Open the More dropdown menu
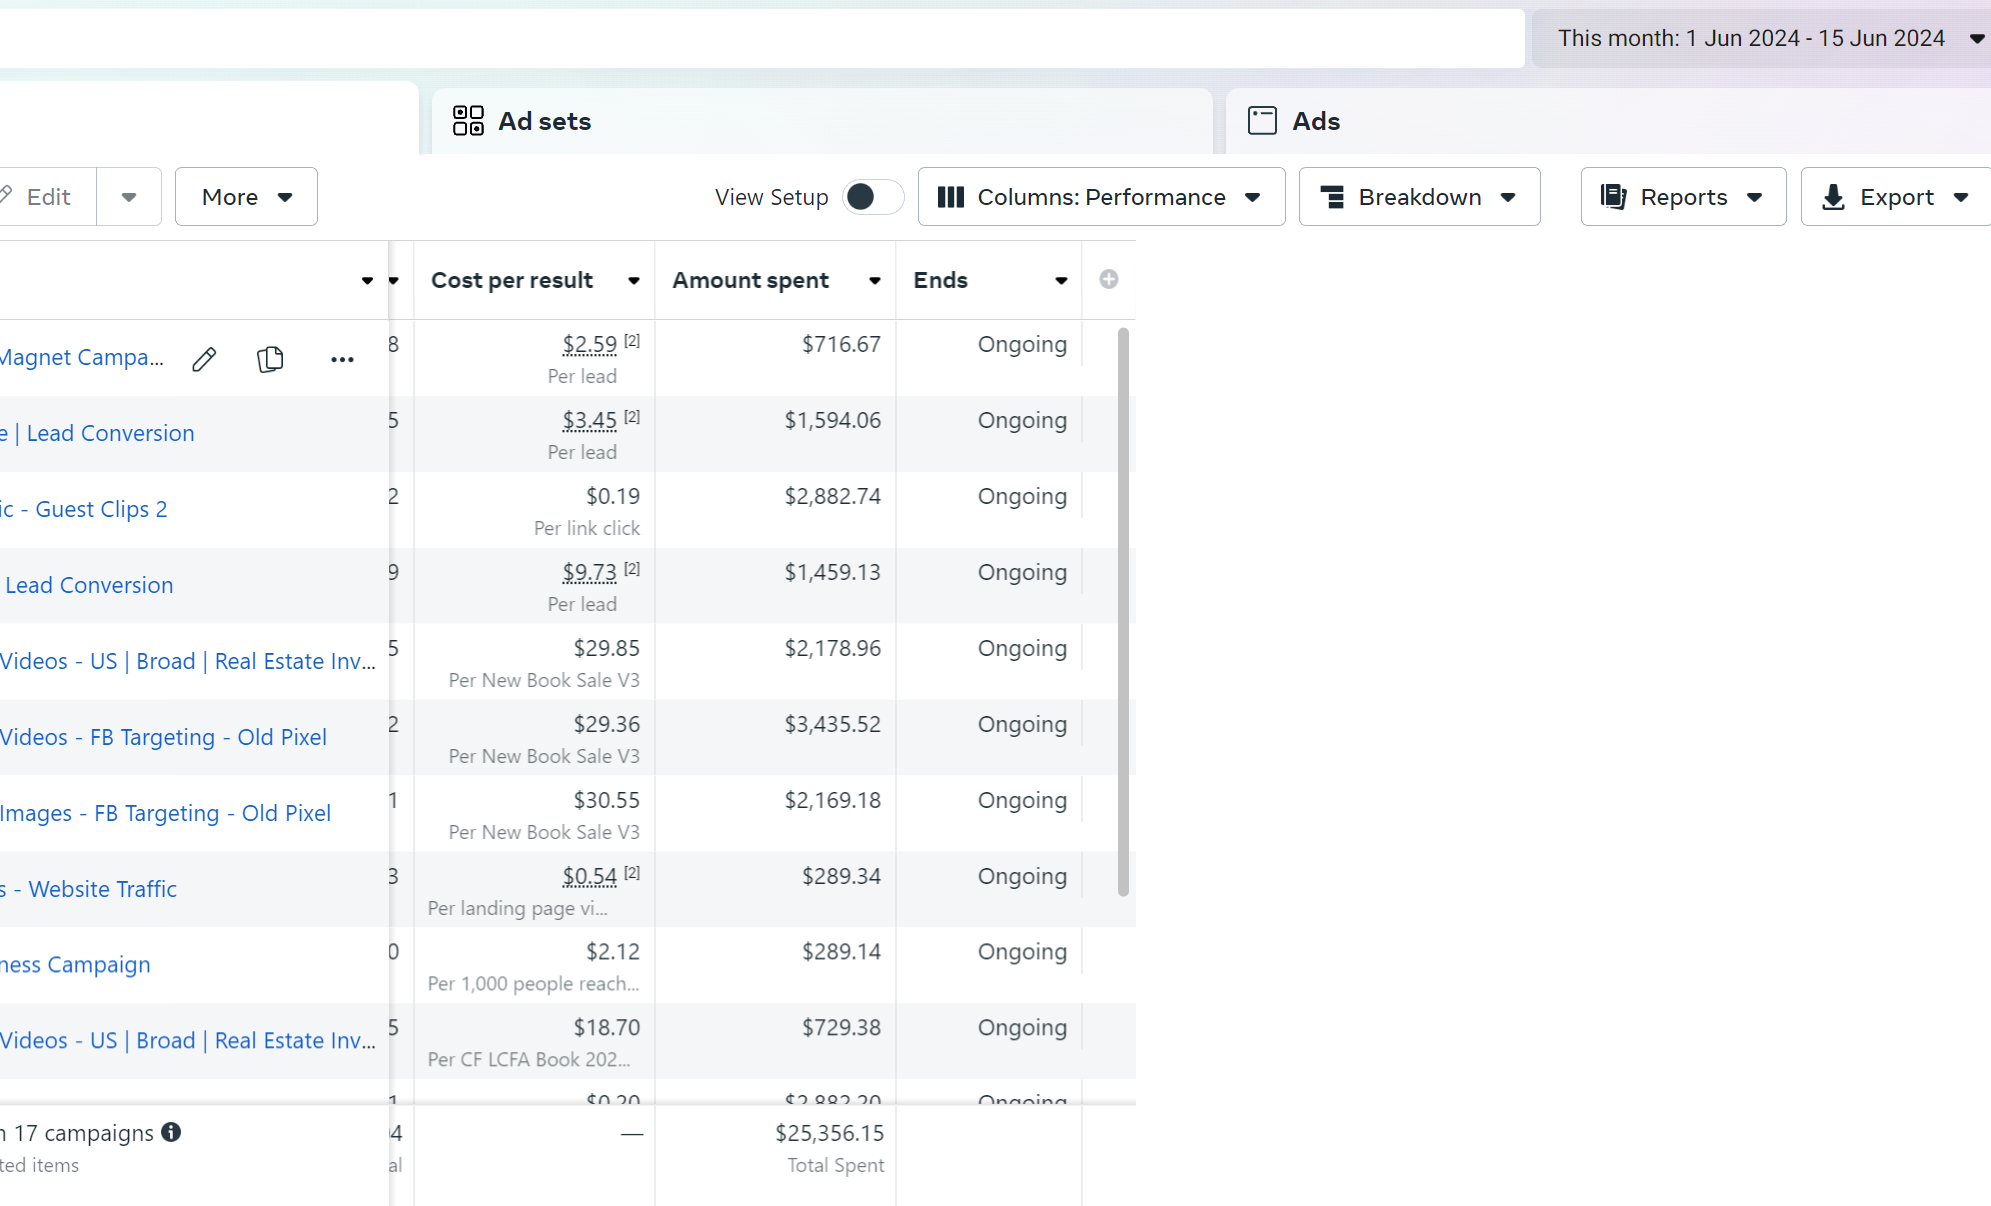 [x=246, y=197]
